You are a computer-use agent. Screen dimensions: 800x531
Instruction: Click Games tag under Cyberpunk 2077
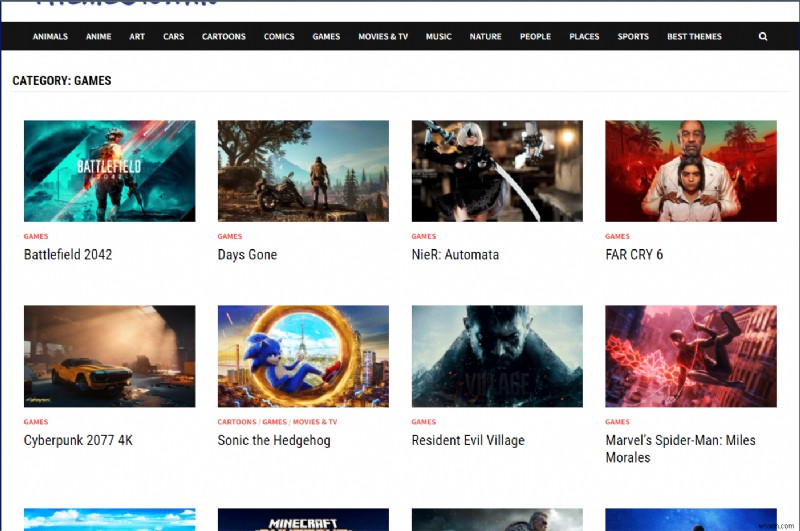click(36, 422)
